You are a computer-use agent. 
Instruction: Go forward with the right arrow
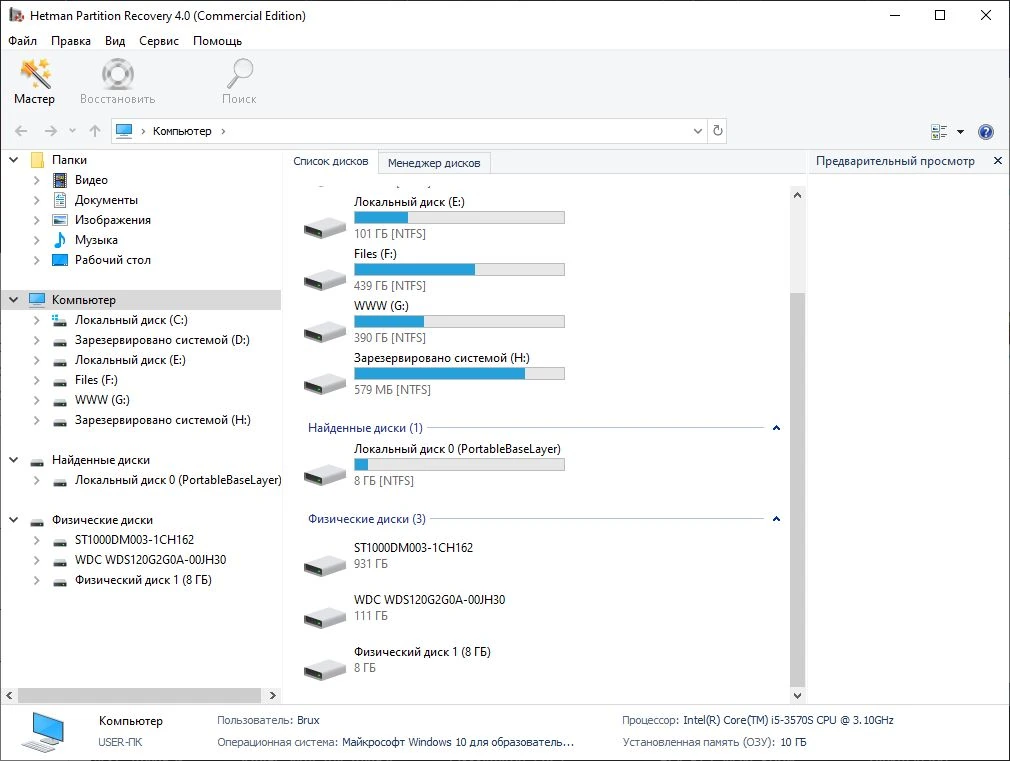point(50,131)
